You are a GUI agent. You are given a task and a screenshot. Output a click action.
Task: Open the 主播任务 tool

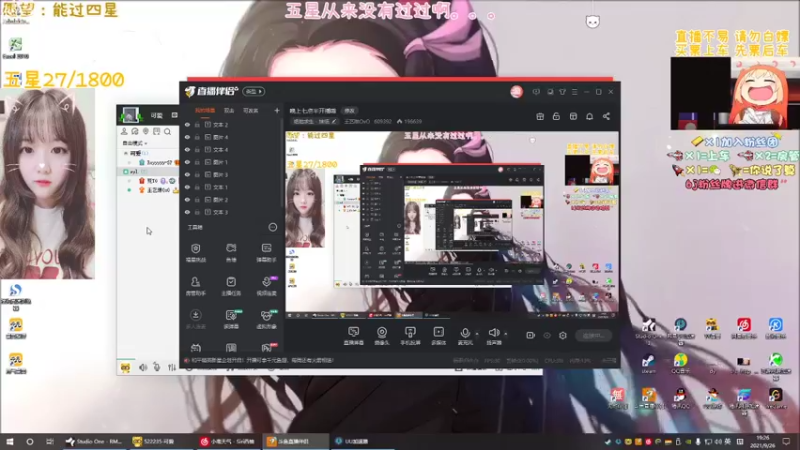[x=231, y=286]
